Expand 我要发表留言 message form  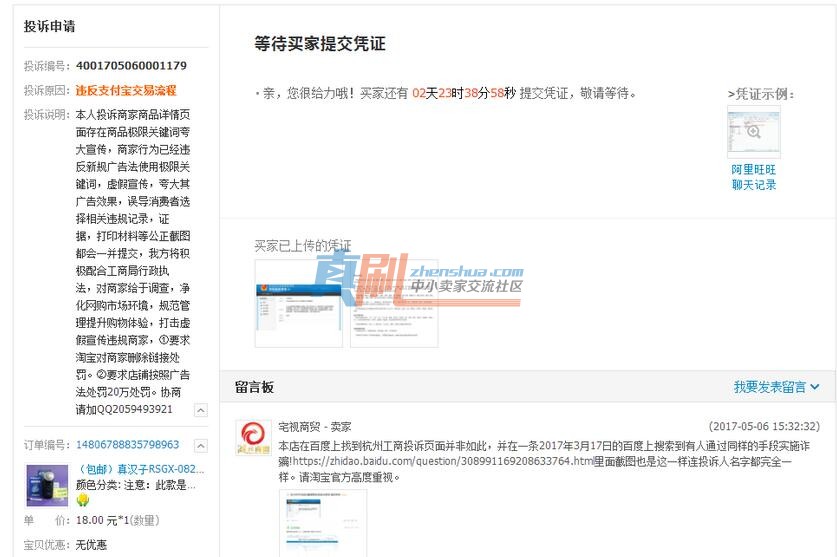pyautogui.click(x=776, y=387)
